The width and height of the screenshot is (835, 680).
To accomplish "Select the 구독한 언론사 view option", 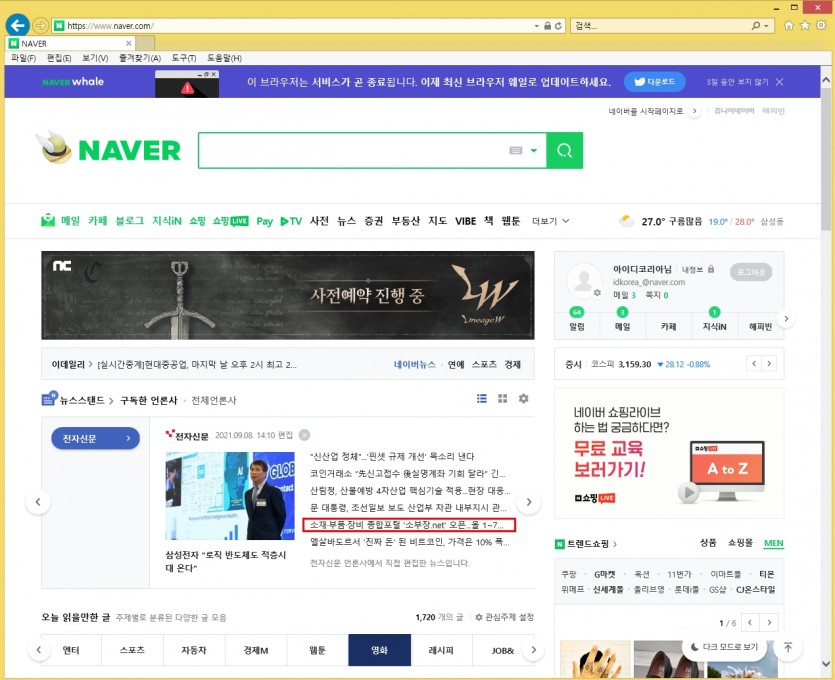I will 148,400.
